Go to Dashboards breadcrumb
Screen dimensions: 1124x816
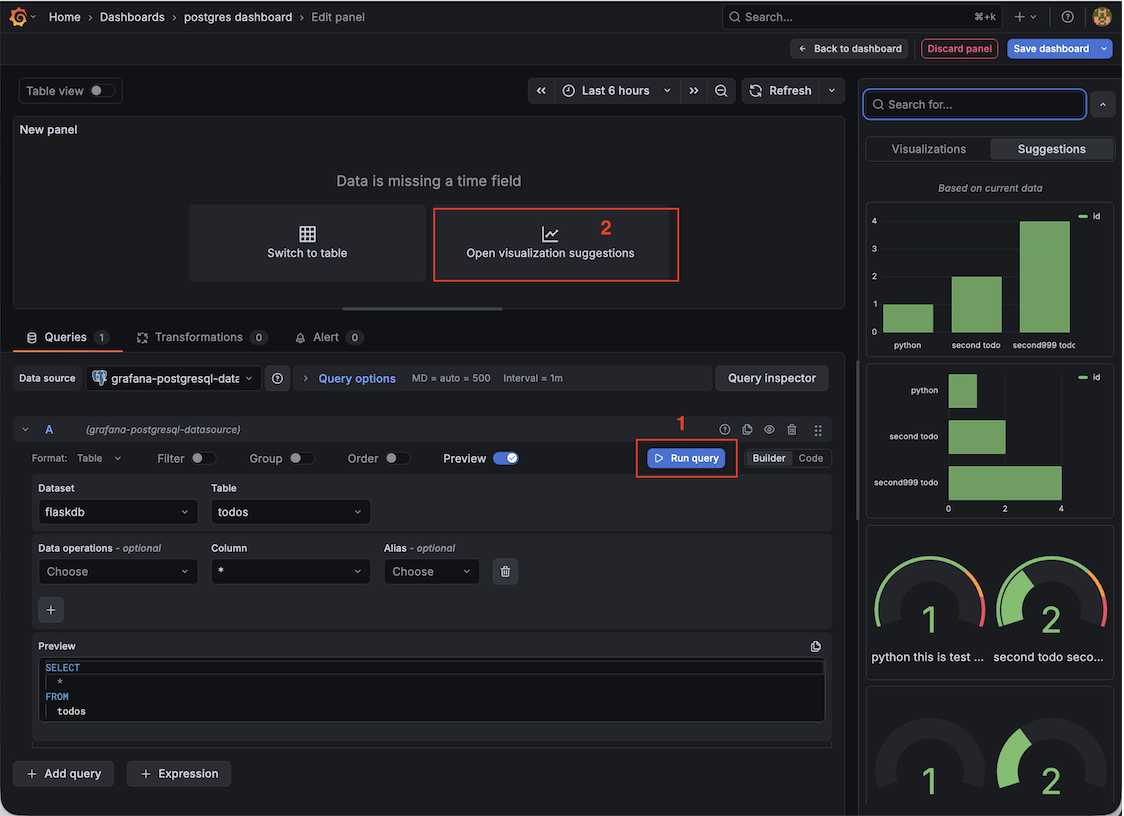[132, 16]
